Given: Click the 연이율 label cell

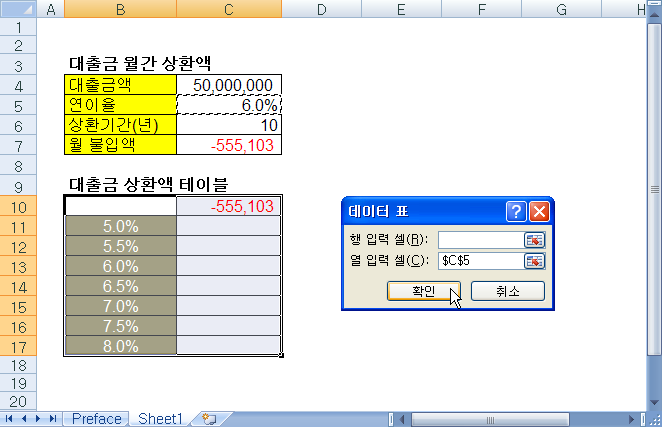Looking at the screenshot, I should [120, 105].
